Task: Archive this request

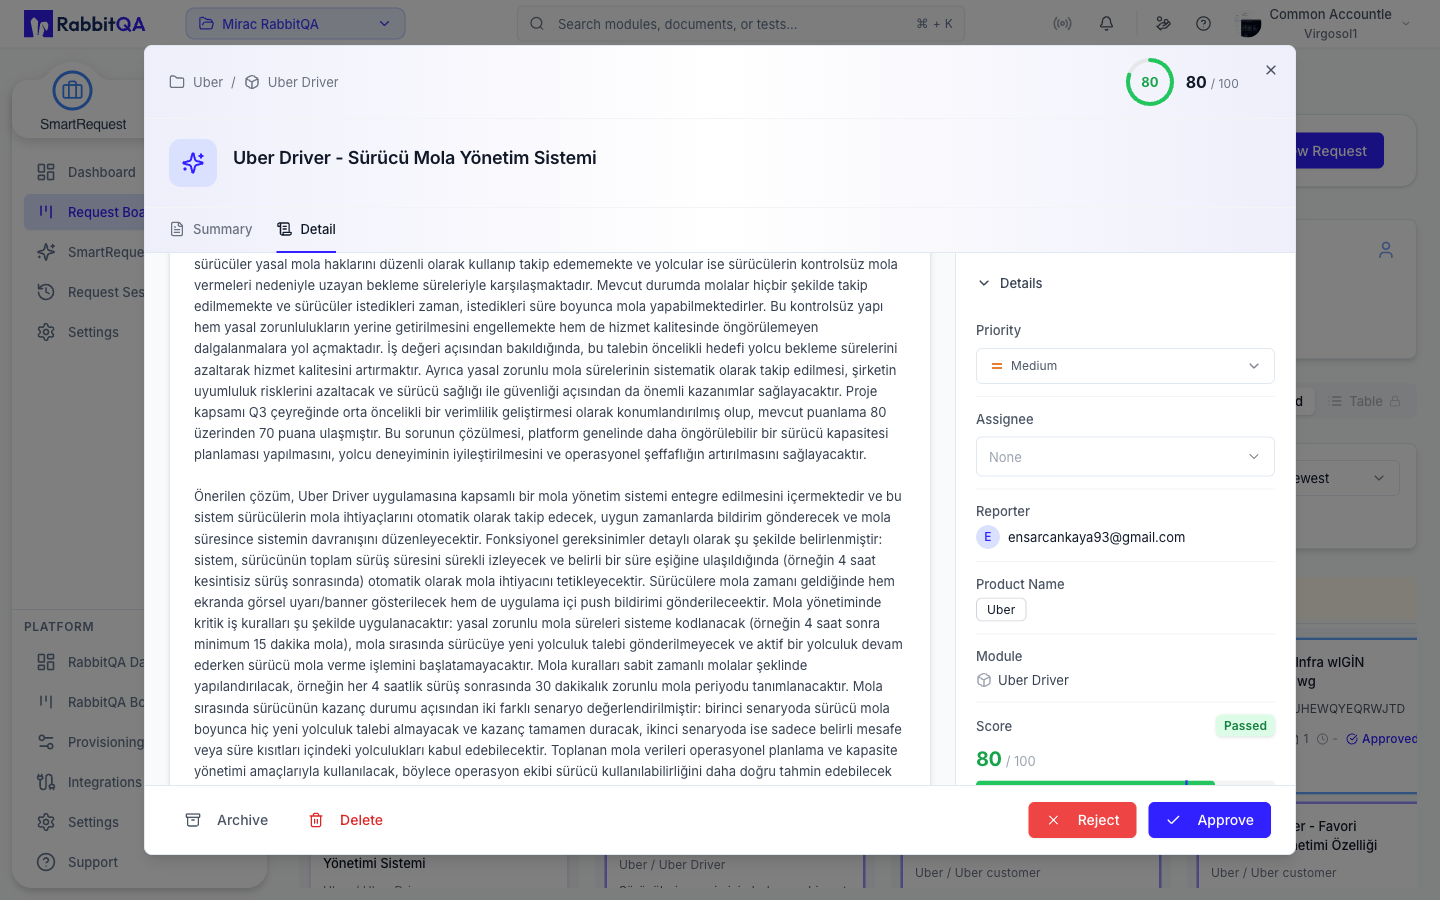Action: (227, 820)
